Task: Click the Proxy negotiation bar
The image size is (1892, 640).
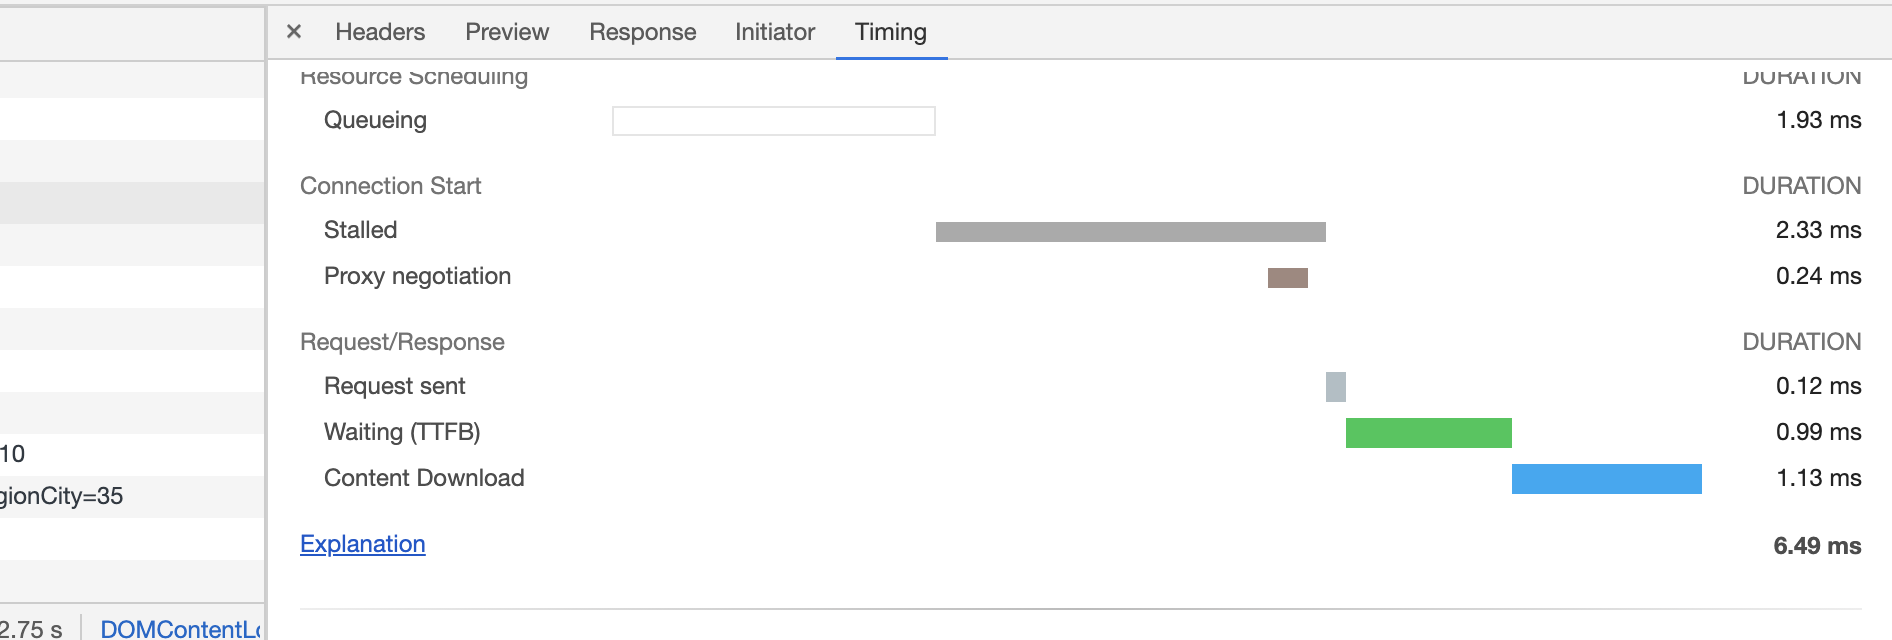Action: coord(1288,278)
